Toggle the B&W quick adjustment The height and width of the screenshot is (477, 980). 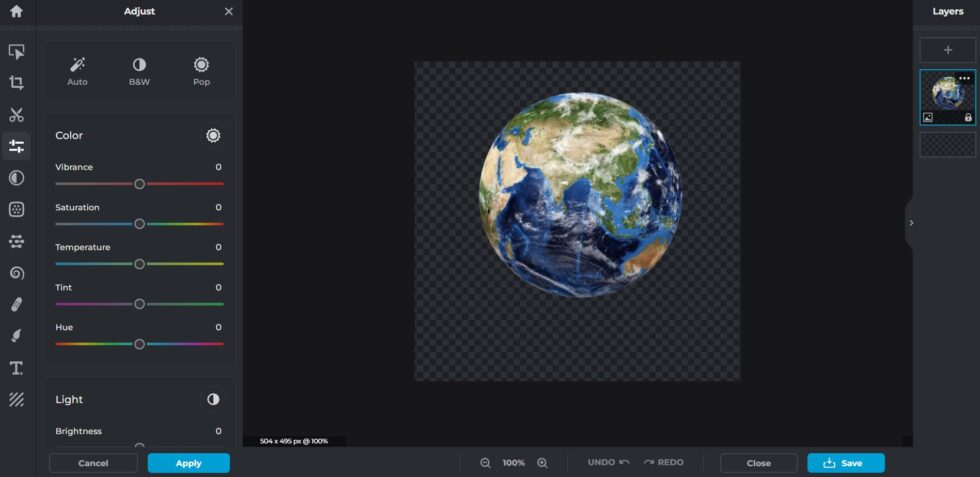139,71
